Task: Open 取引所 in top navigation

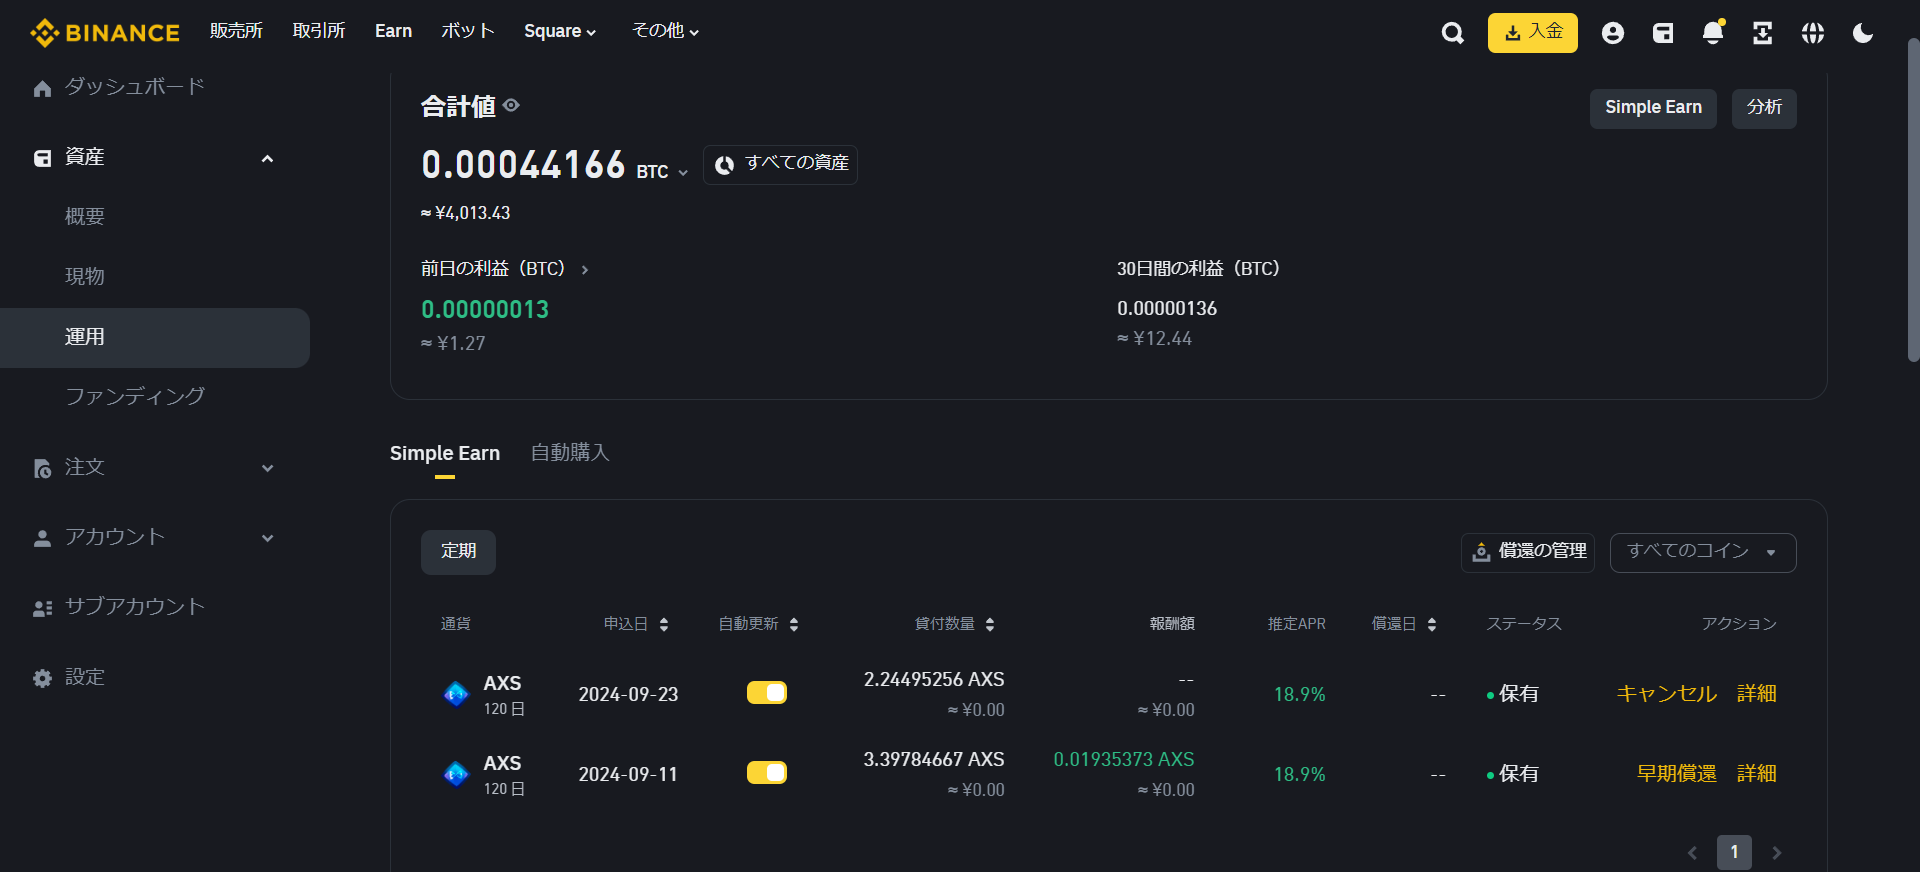Action: [x=319, y=31]
